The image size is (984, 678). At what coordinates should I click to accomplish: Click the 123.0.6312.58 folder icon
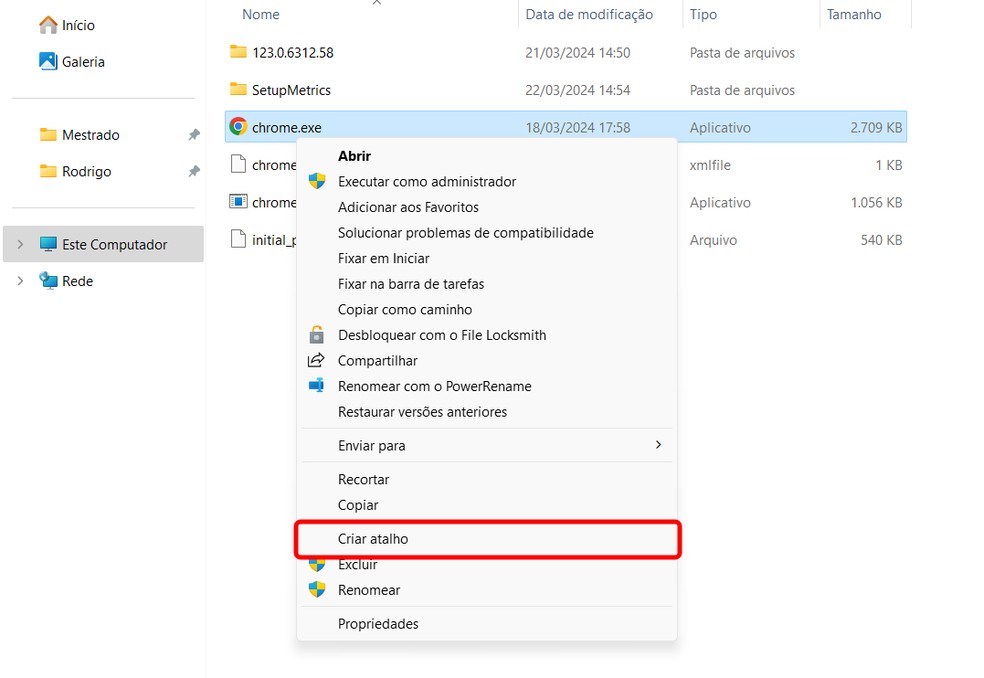coord(238,52)
